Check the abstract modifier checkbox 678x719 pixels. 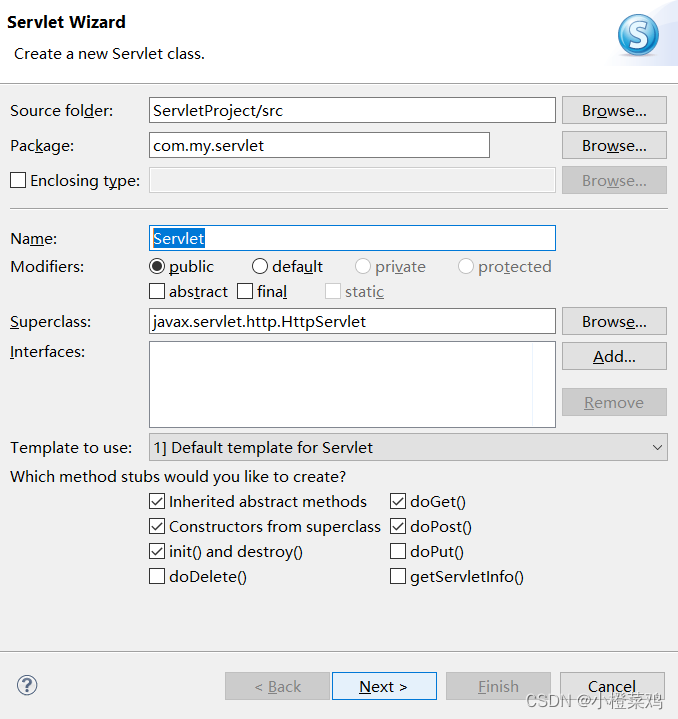coord(157,292)
